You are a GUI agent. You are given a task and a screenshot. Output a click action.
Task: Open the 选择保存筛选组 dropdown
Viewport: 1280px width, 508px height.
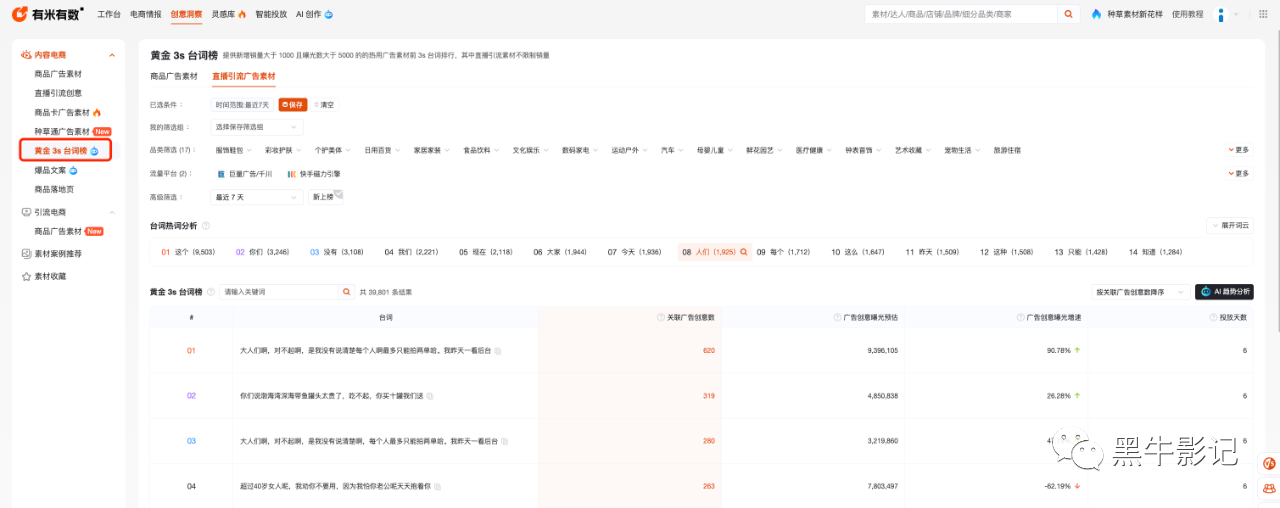click(x=256, y=127)
